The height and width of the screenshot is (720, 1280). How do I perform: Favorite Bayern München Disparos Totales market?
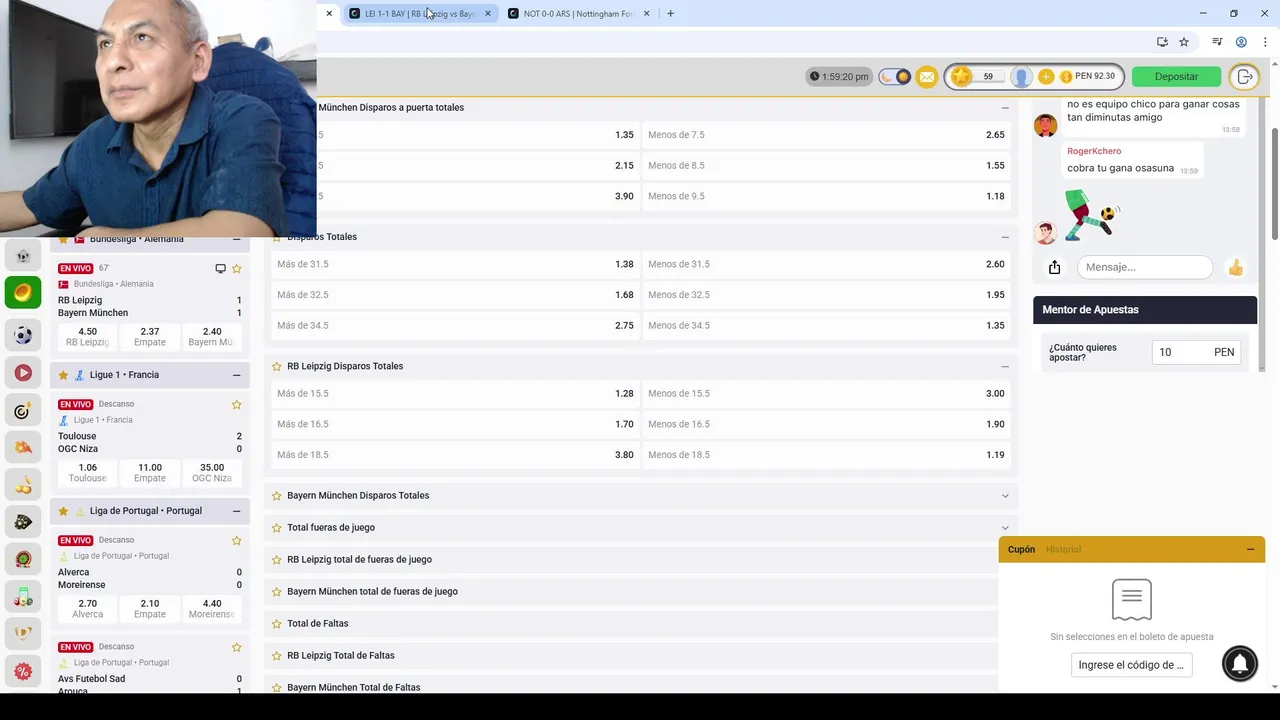pyautogui.click(x=277, y=495)
